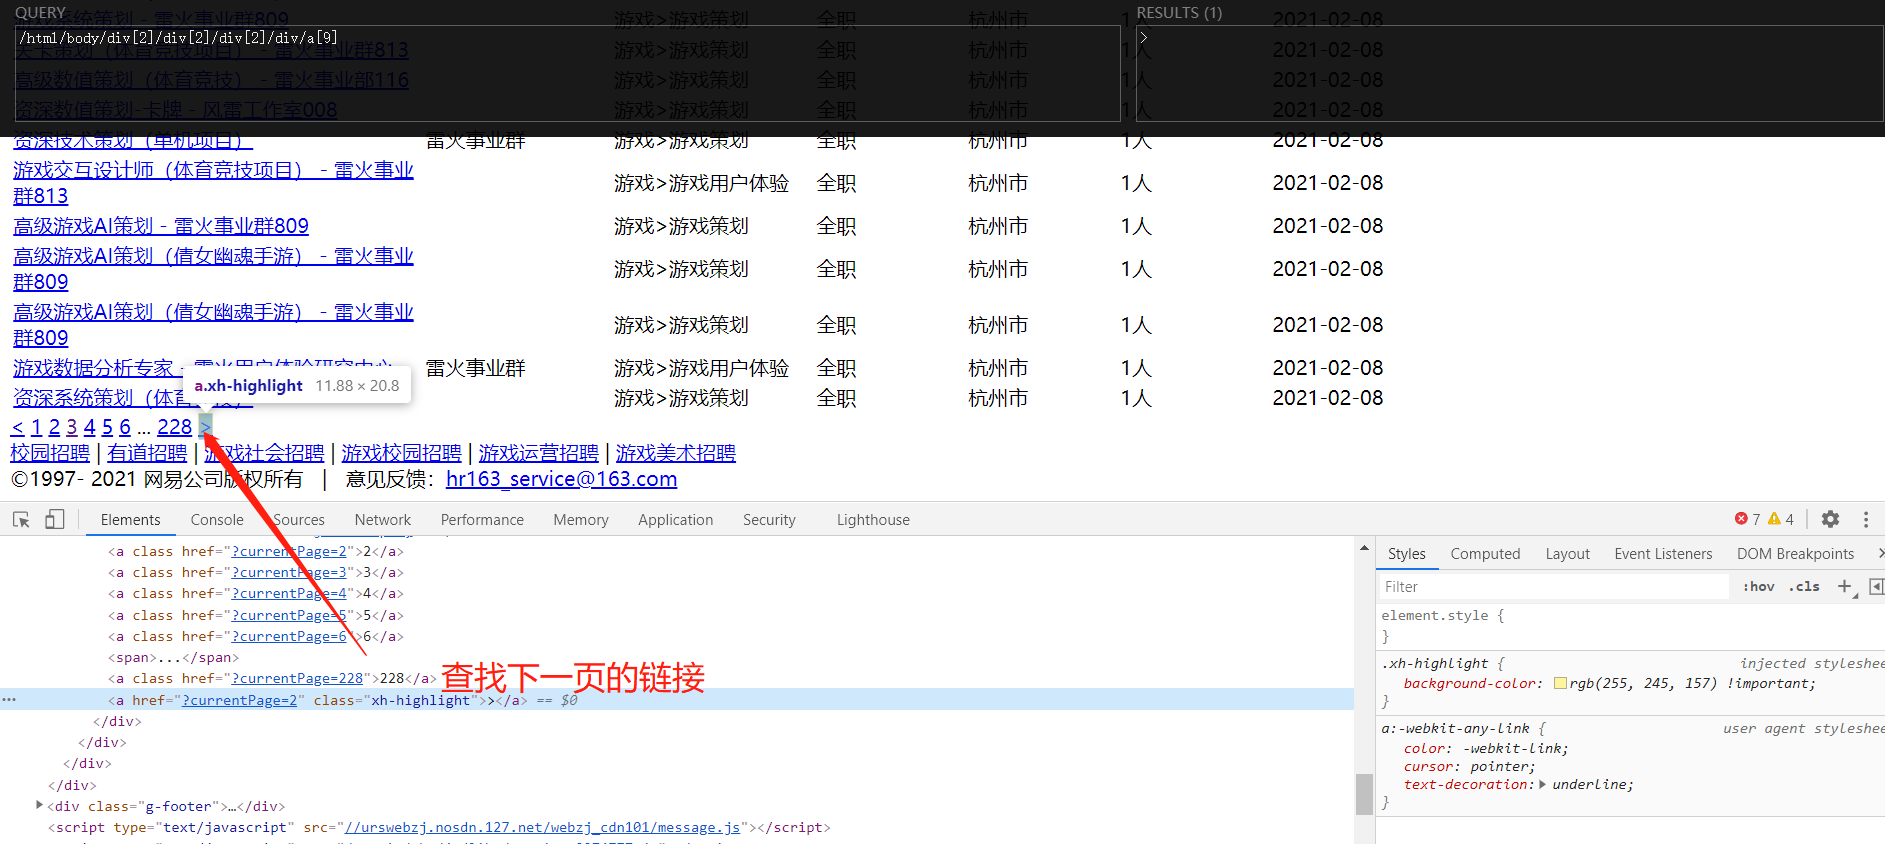Open the 游戏运营招聘 footer link
Image resolution: width=1885 pixels, height=844 pixels.
538,453
